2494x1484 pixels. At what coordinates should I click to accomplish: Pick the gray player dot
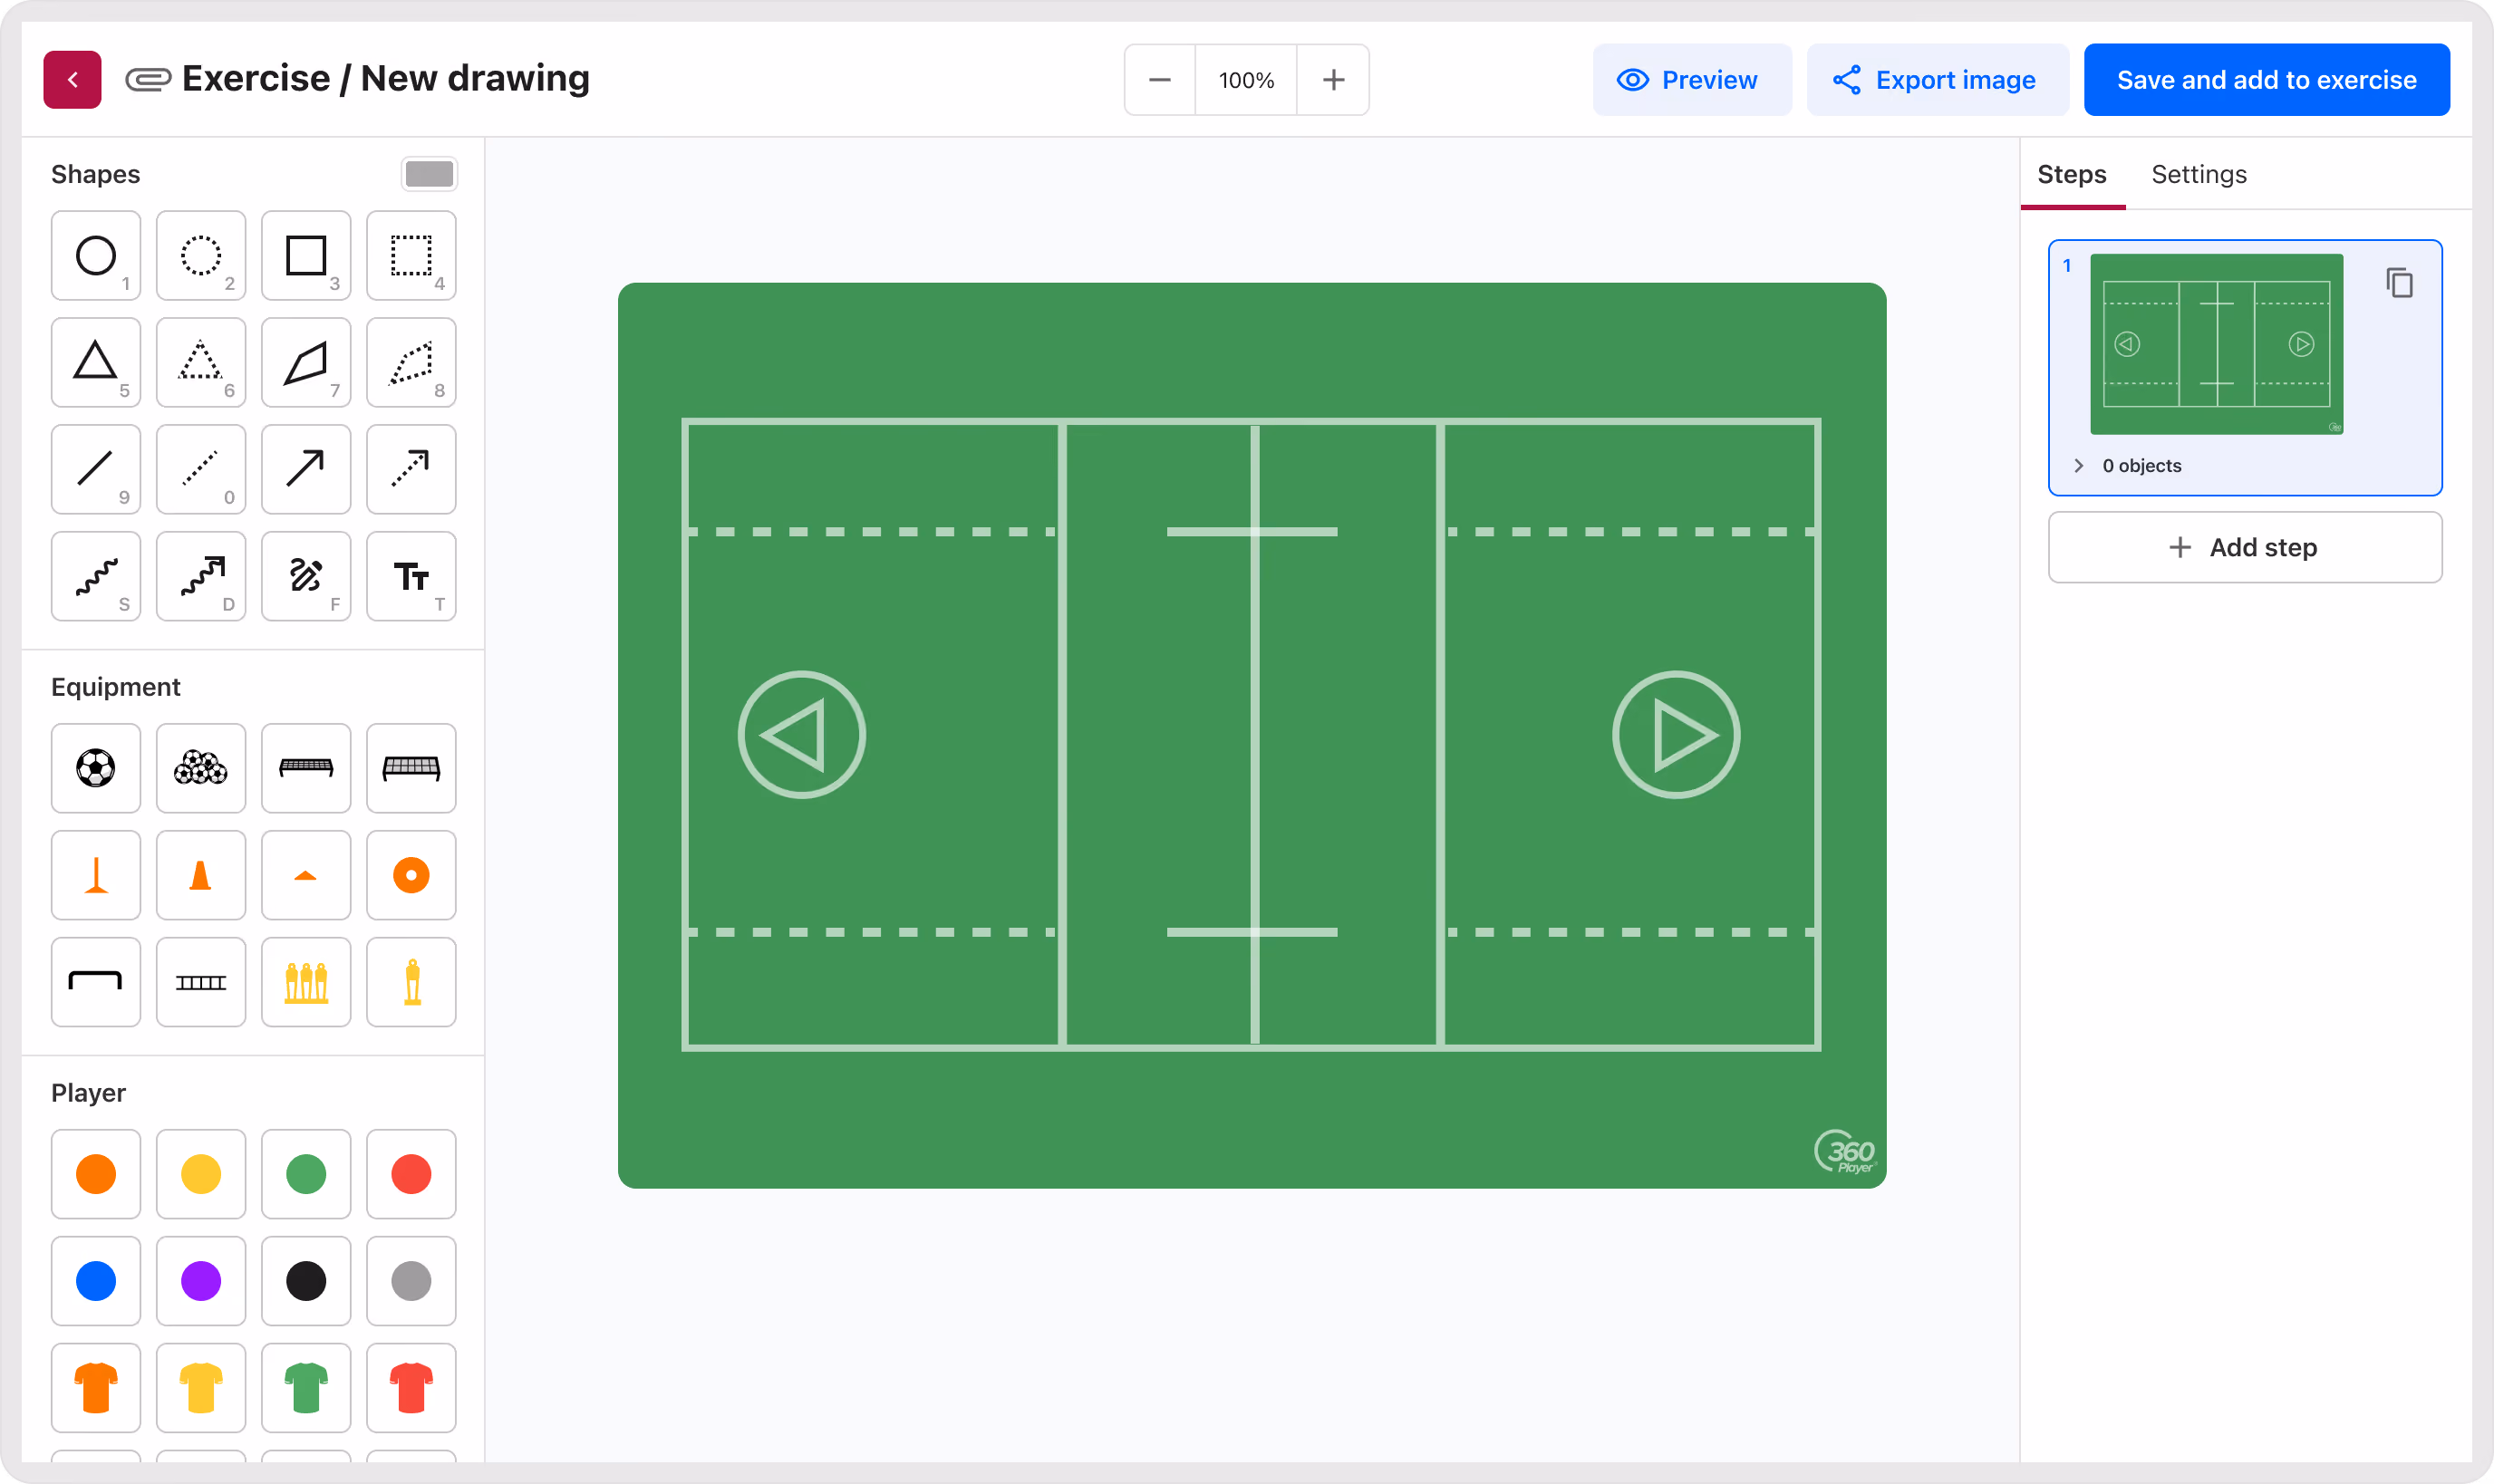tap(411, 1281)
